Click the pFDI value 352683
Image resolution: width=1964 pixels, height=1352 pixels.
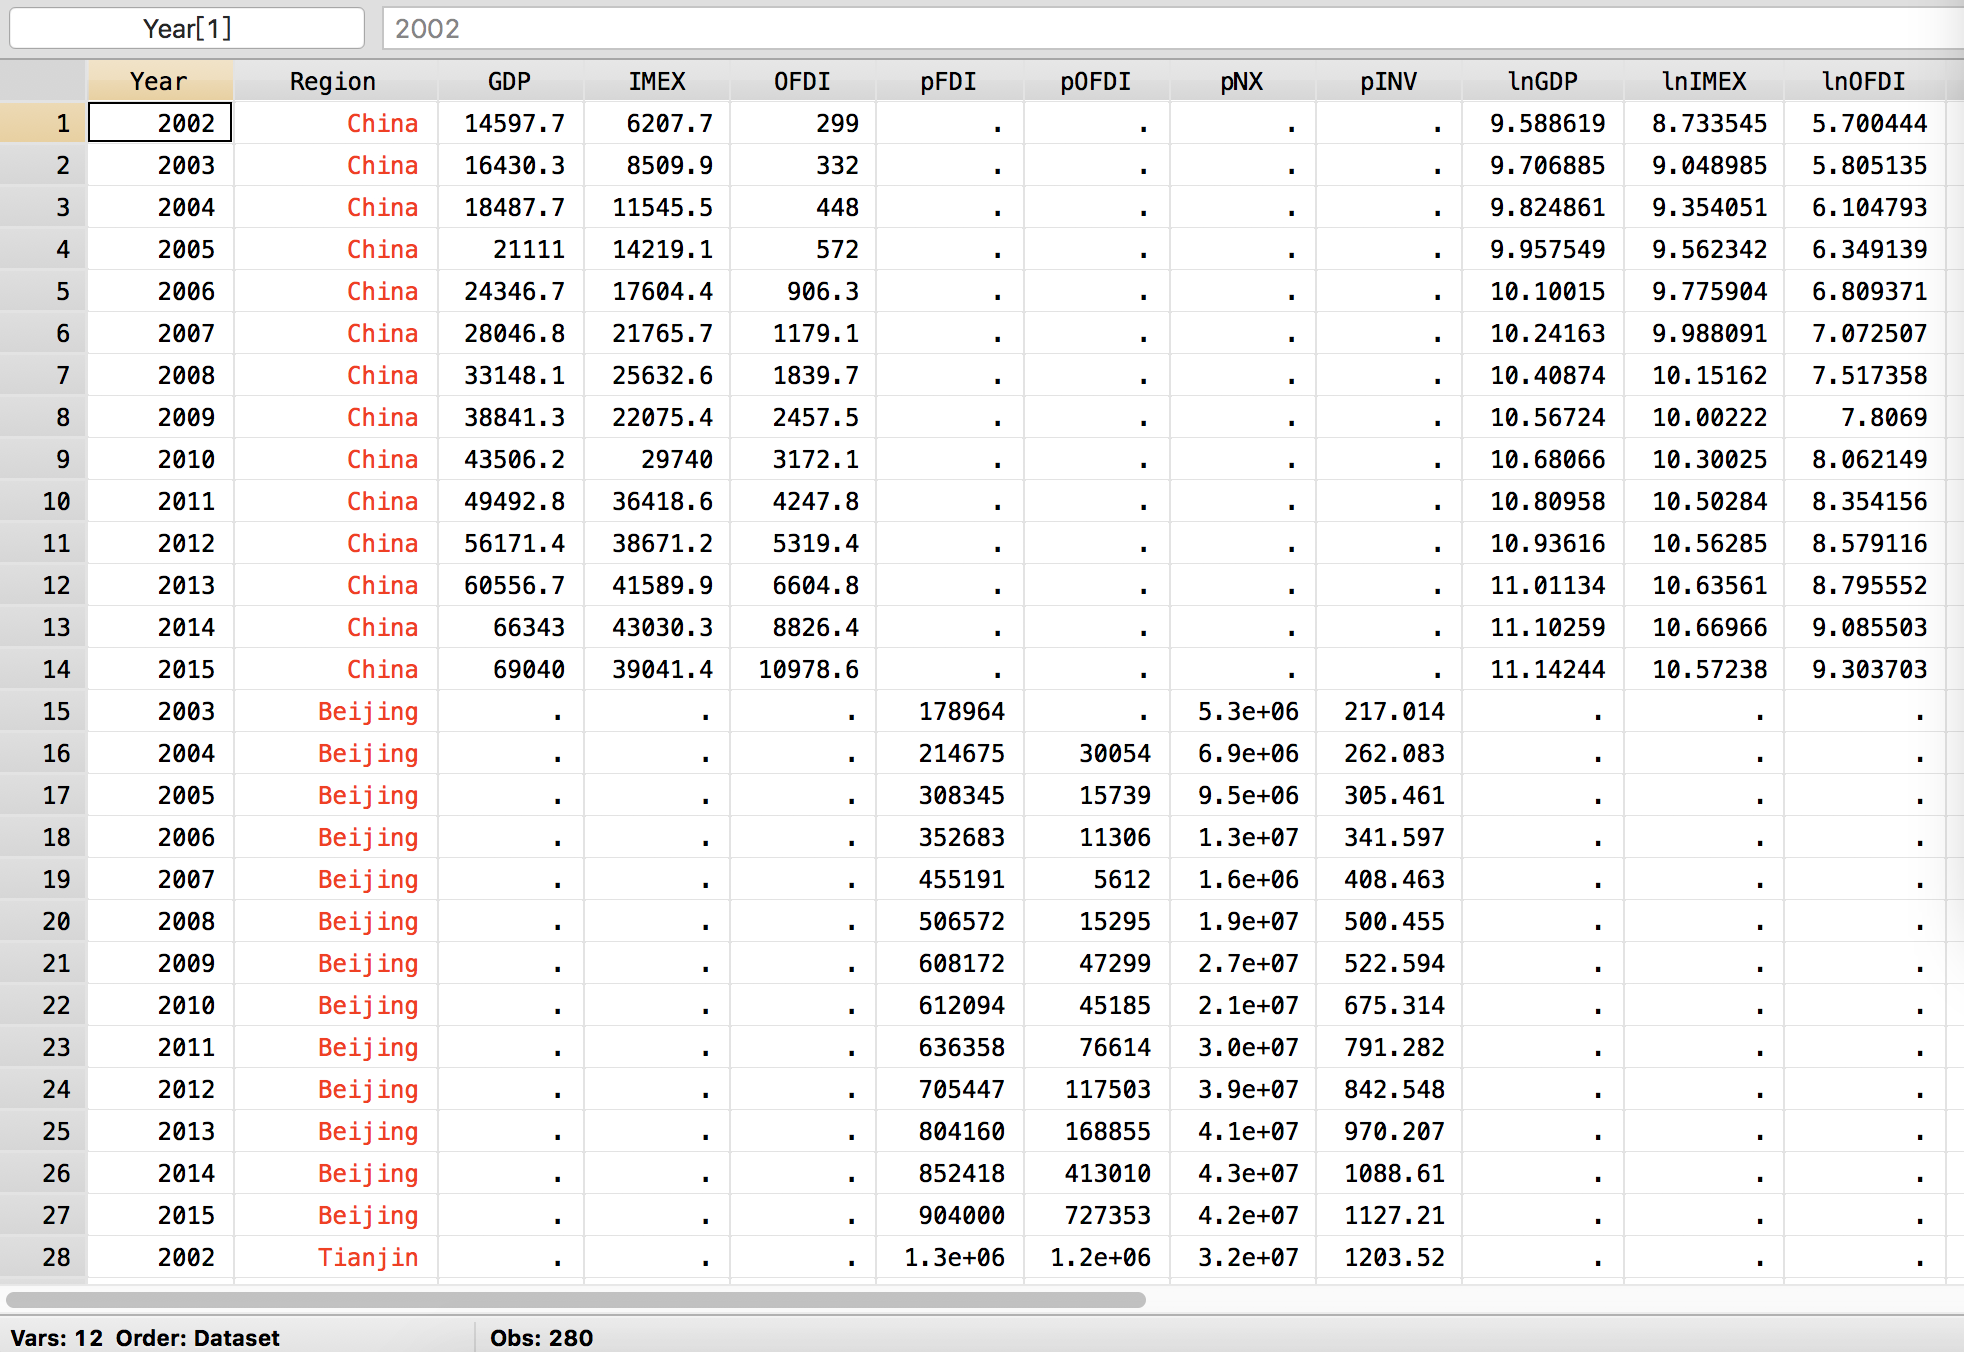[x=961, y=837]
